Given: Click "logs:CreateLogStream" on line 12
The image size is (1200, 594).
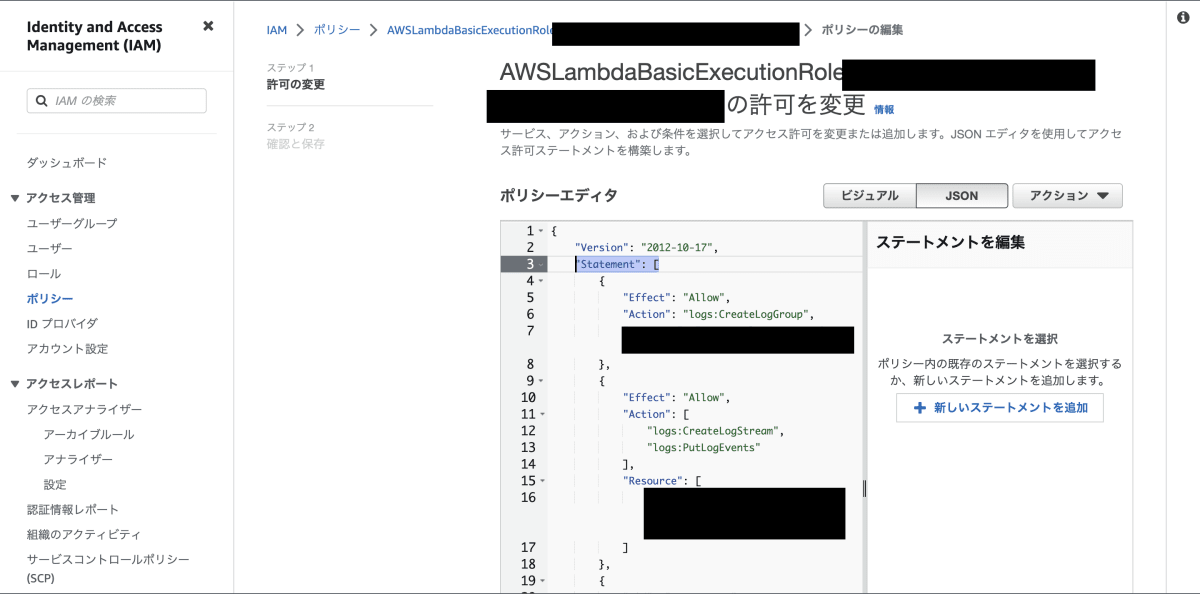Looking at the screenshot, I should pyautogui.click(x=713, y=431).
